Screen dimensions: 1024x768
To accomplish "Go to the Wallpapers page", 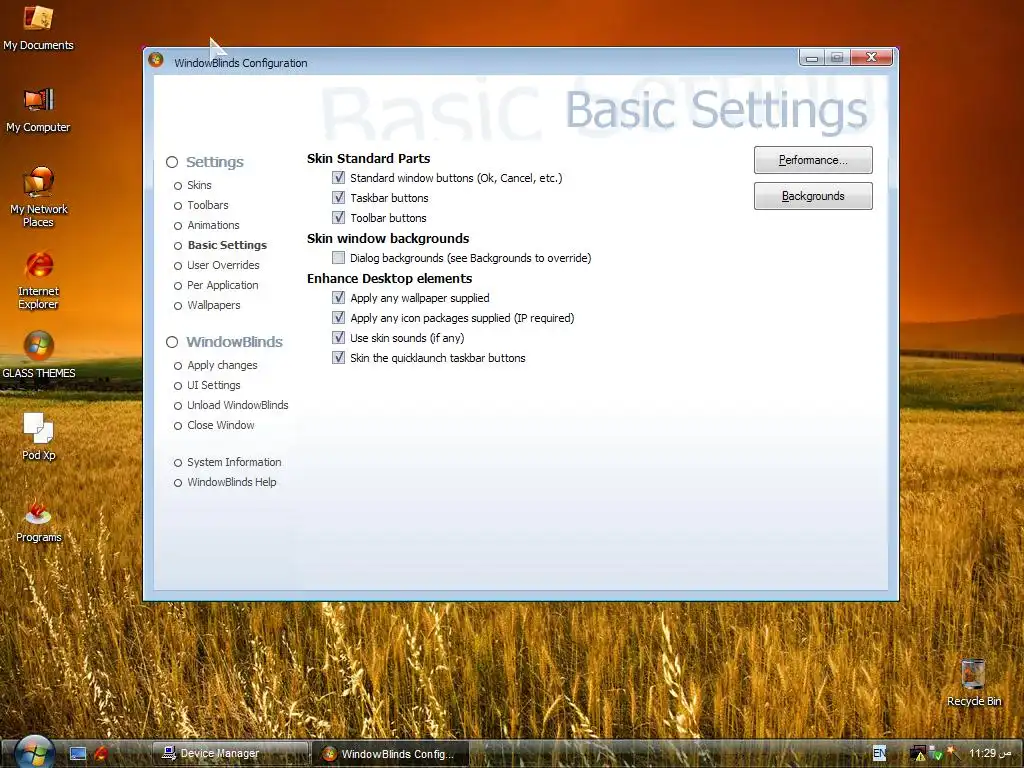I will [x=207, y=305].
